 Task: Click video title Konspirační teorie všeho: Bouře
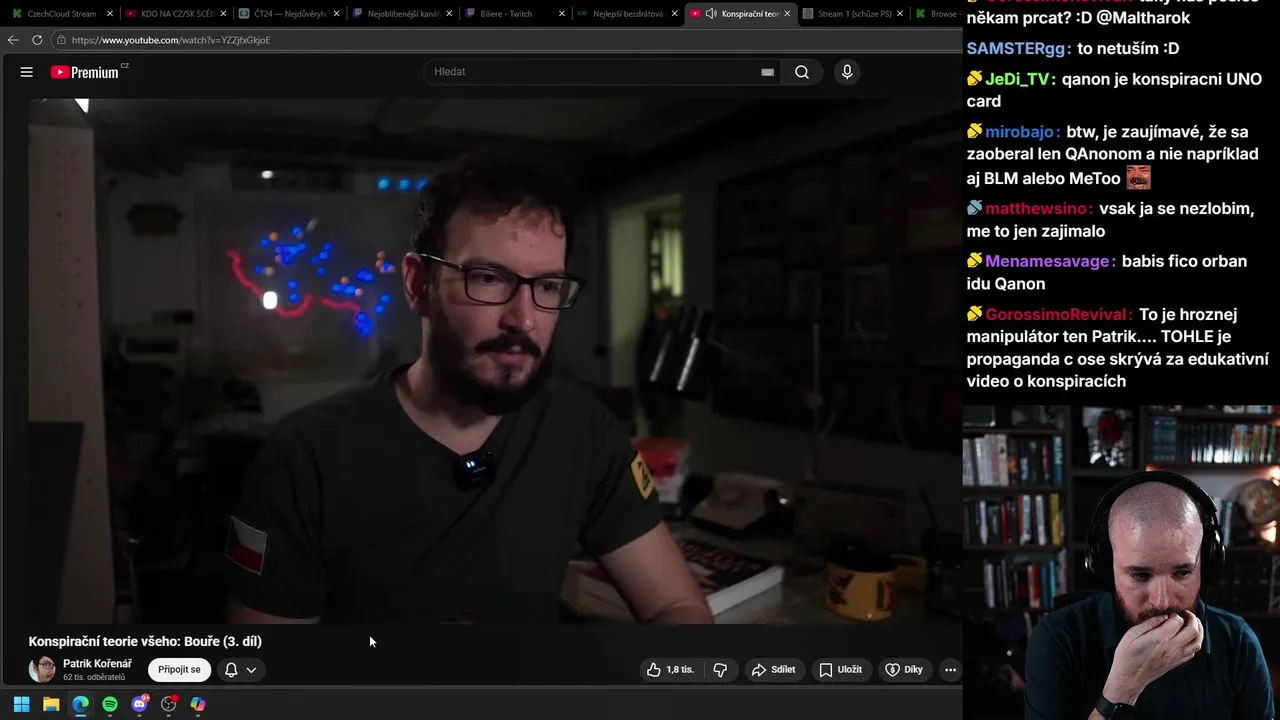pyautogui.click(x=145, y=641)
